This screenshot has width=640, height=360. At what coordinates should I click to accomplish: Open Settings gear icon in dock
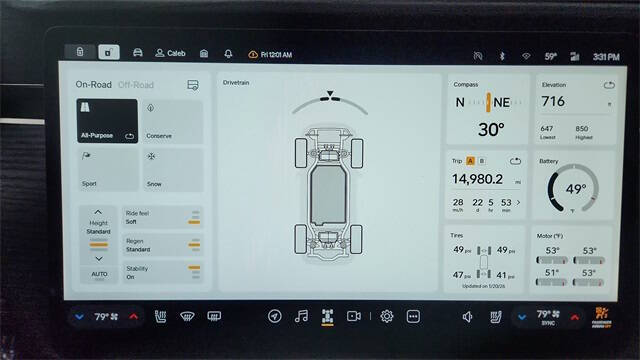pos(387,316)
